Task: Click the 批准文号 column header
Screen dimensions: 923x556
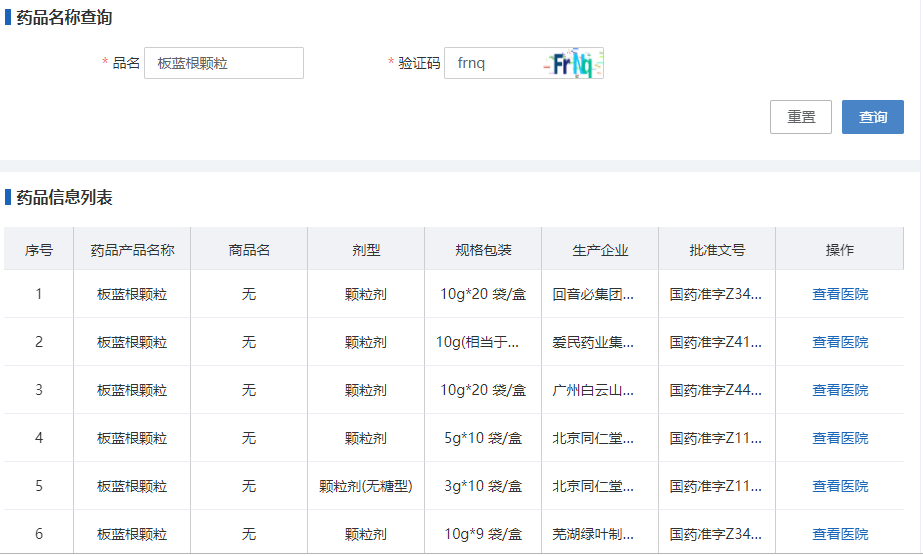Action: (717, 250)
